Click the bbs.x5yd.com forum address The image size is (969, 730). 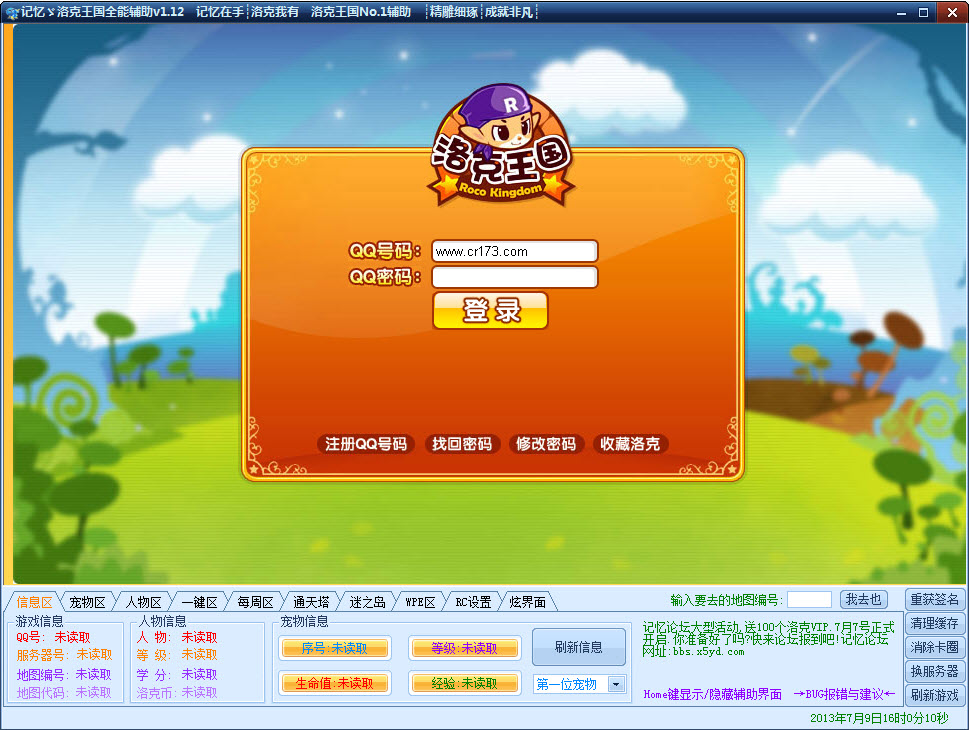(x=709, y=651)
